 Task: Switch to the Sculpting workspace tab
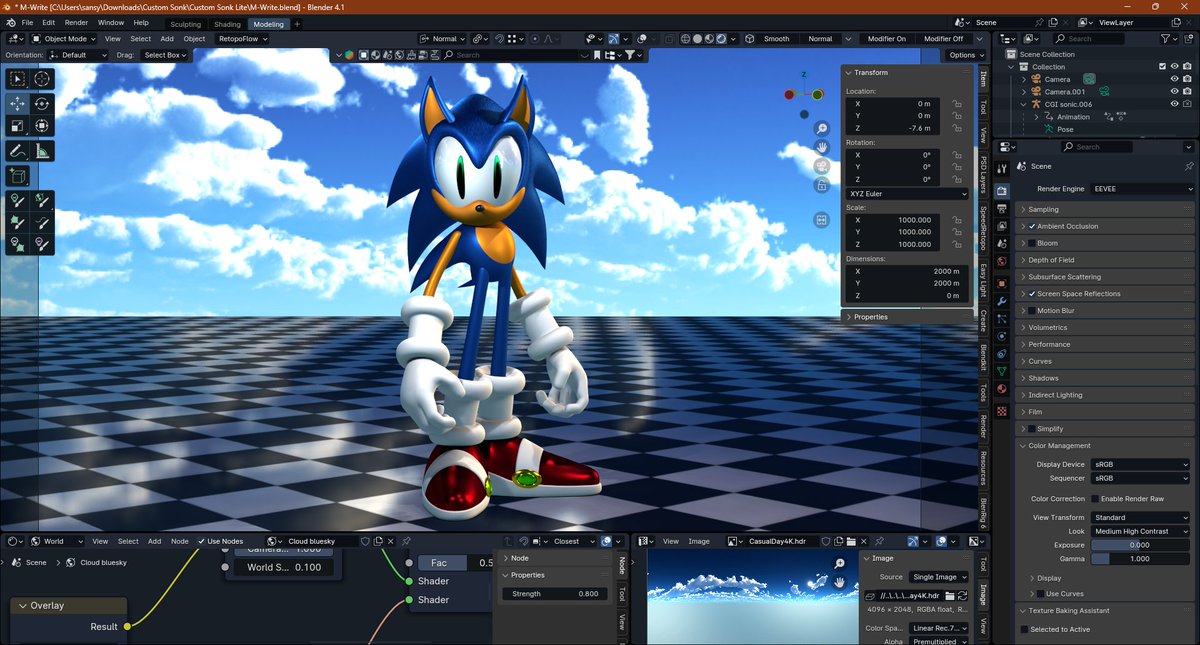(185, 24)
